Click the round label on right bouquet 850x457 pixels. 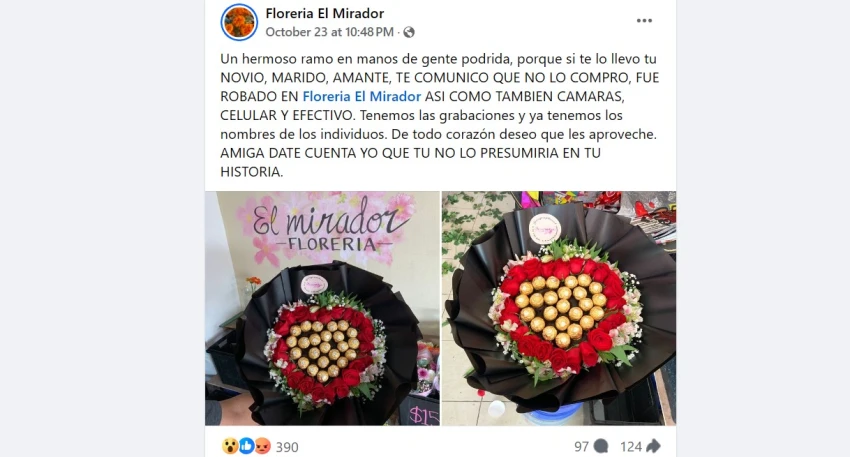pyautogui.click(x=544, y=229)
